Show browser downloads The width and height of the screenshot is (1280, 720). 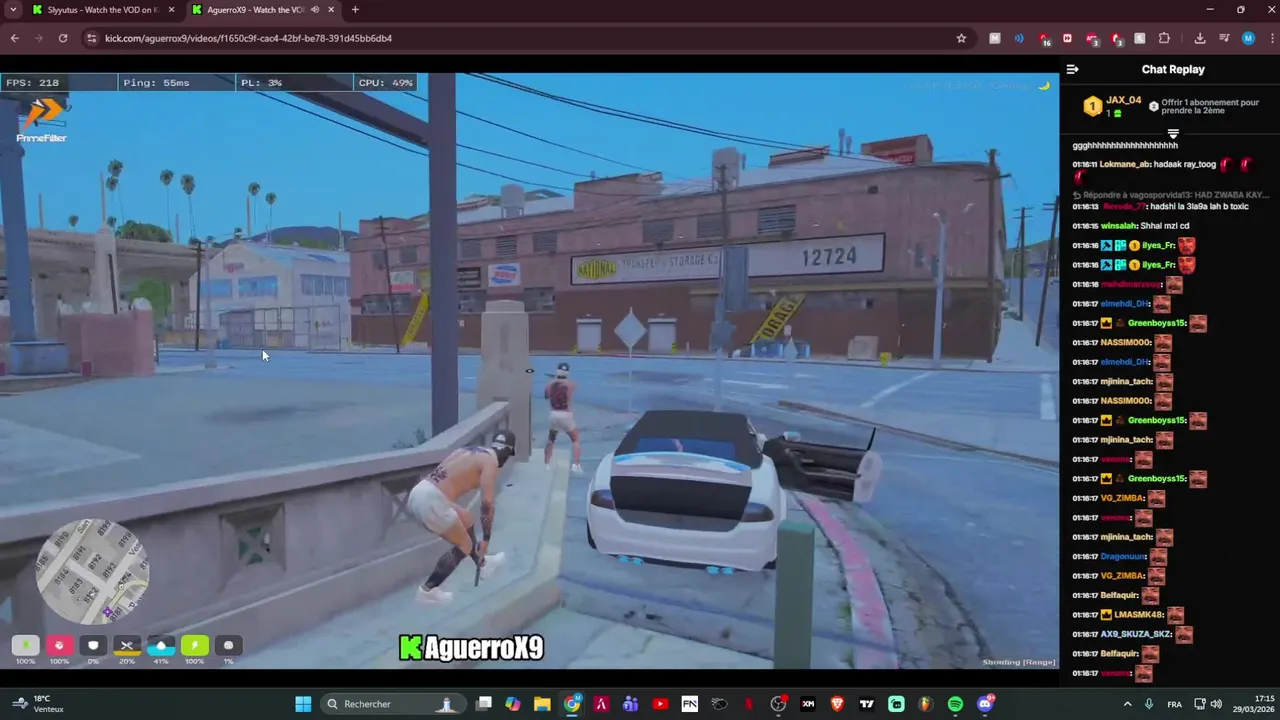pyautogui.click(x=1200, y=38)
